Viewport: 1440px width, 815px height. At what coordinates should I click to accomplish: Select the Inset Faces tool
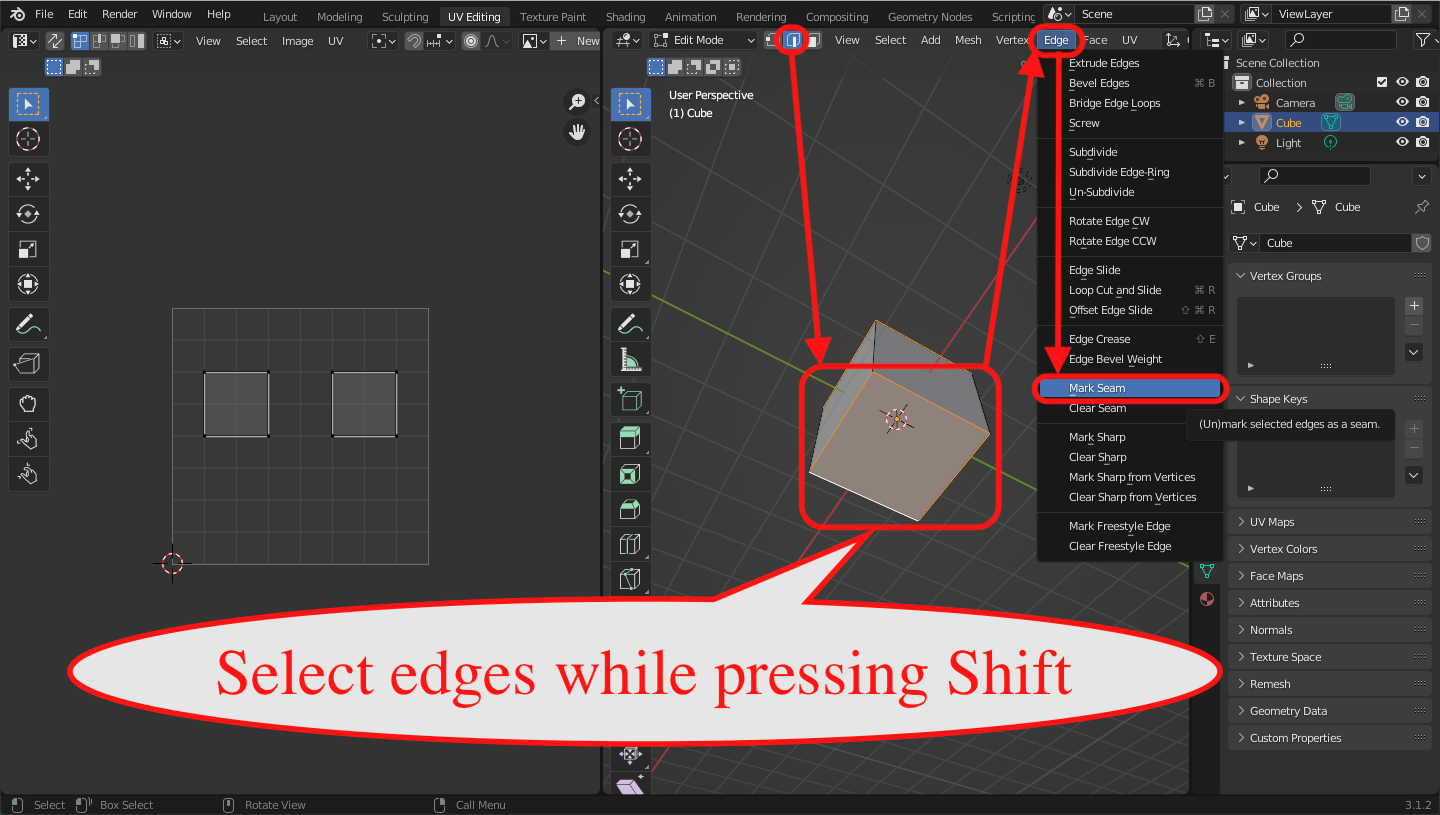pyautogui.click(x=630, y=473)
